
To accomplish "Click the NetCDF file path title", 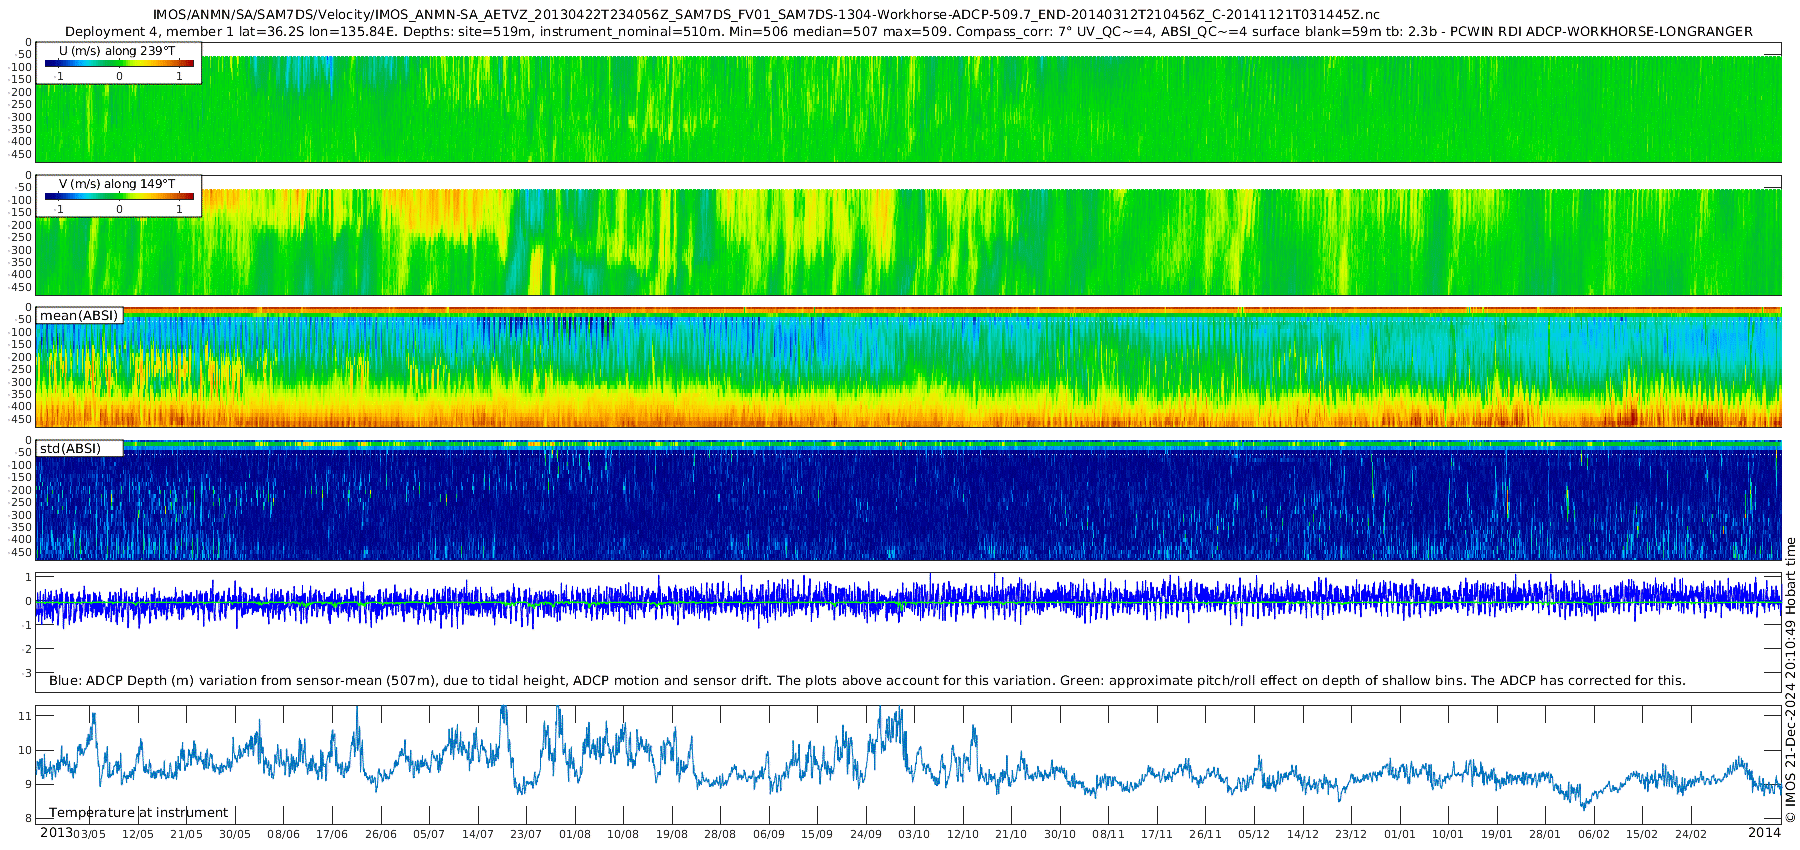I will click(765, 14).
